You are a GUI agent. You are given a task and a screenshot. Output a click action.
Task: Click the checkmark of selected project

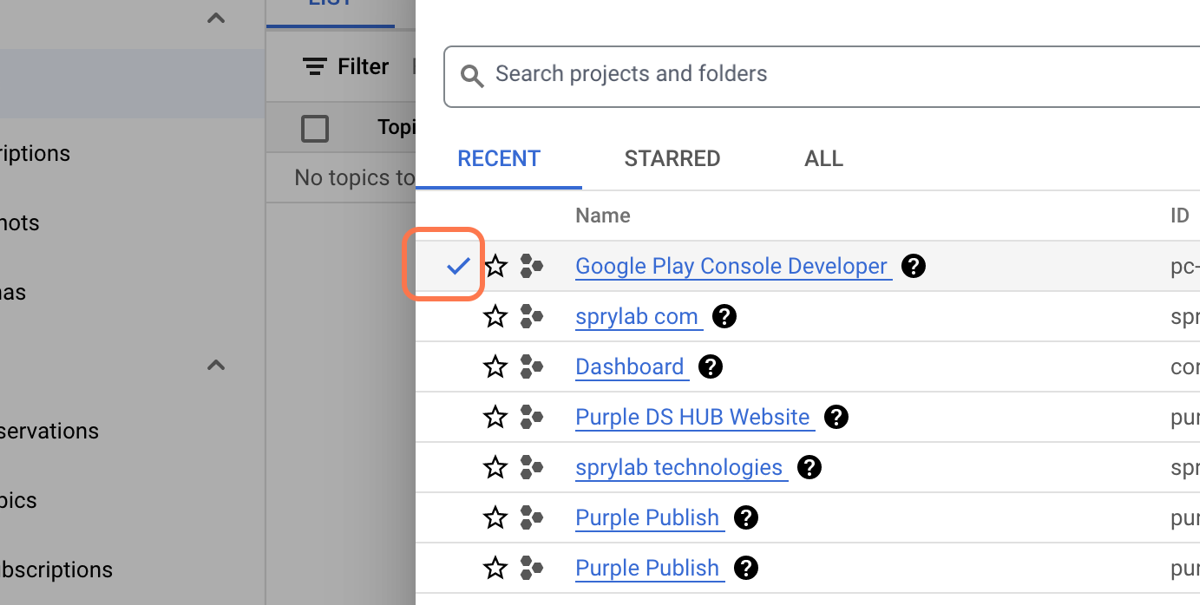point(458,266)
